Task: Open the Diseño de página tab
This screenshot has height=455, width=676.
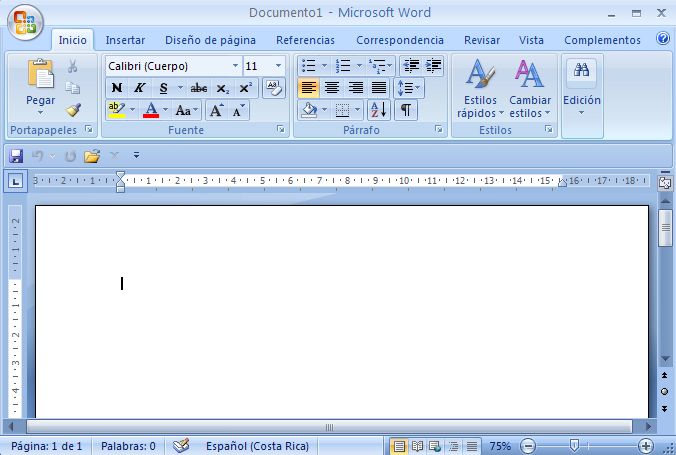Action: (x=210, y=40)
